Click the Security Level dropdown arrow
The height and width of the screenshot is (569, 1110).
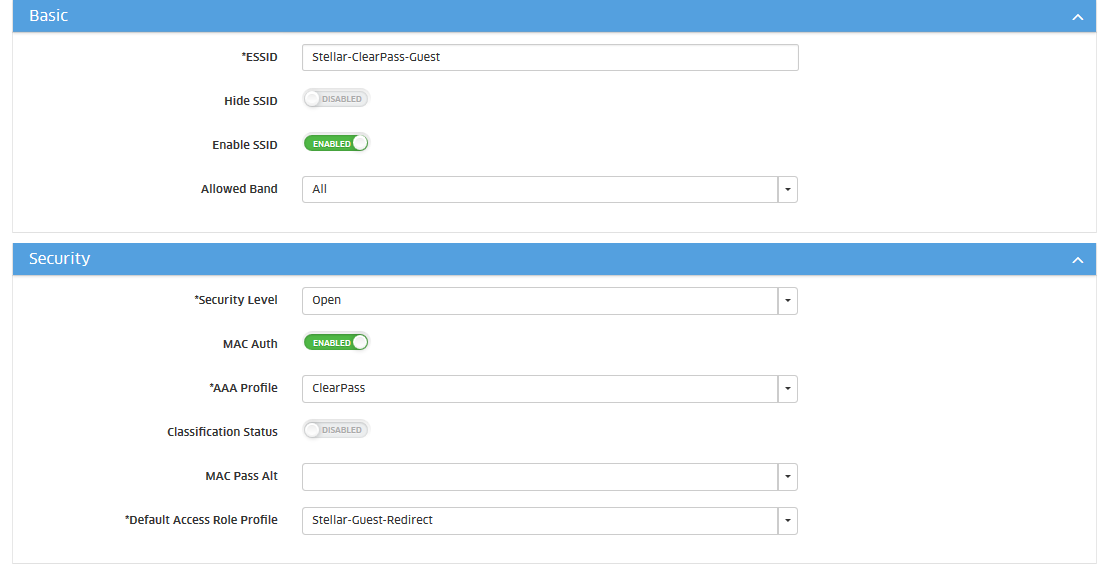pos(787,300)
